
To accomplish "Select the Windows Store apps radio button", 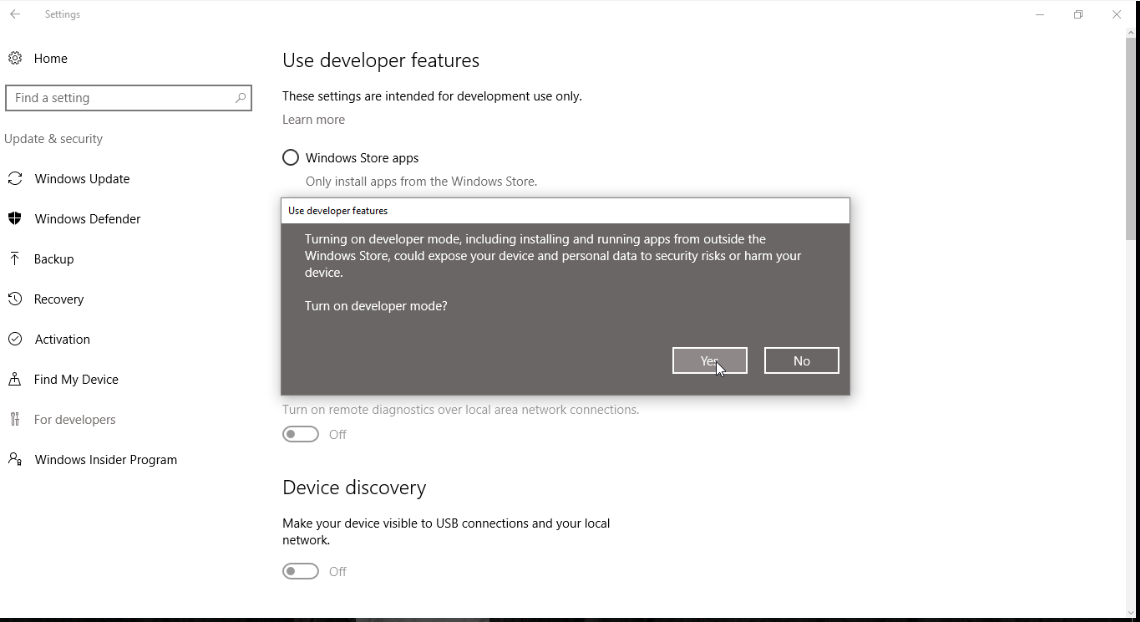I will pyautogui.click(x=290, y=158).
